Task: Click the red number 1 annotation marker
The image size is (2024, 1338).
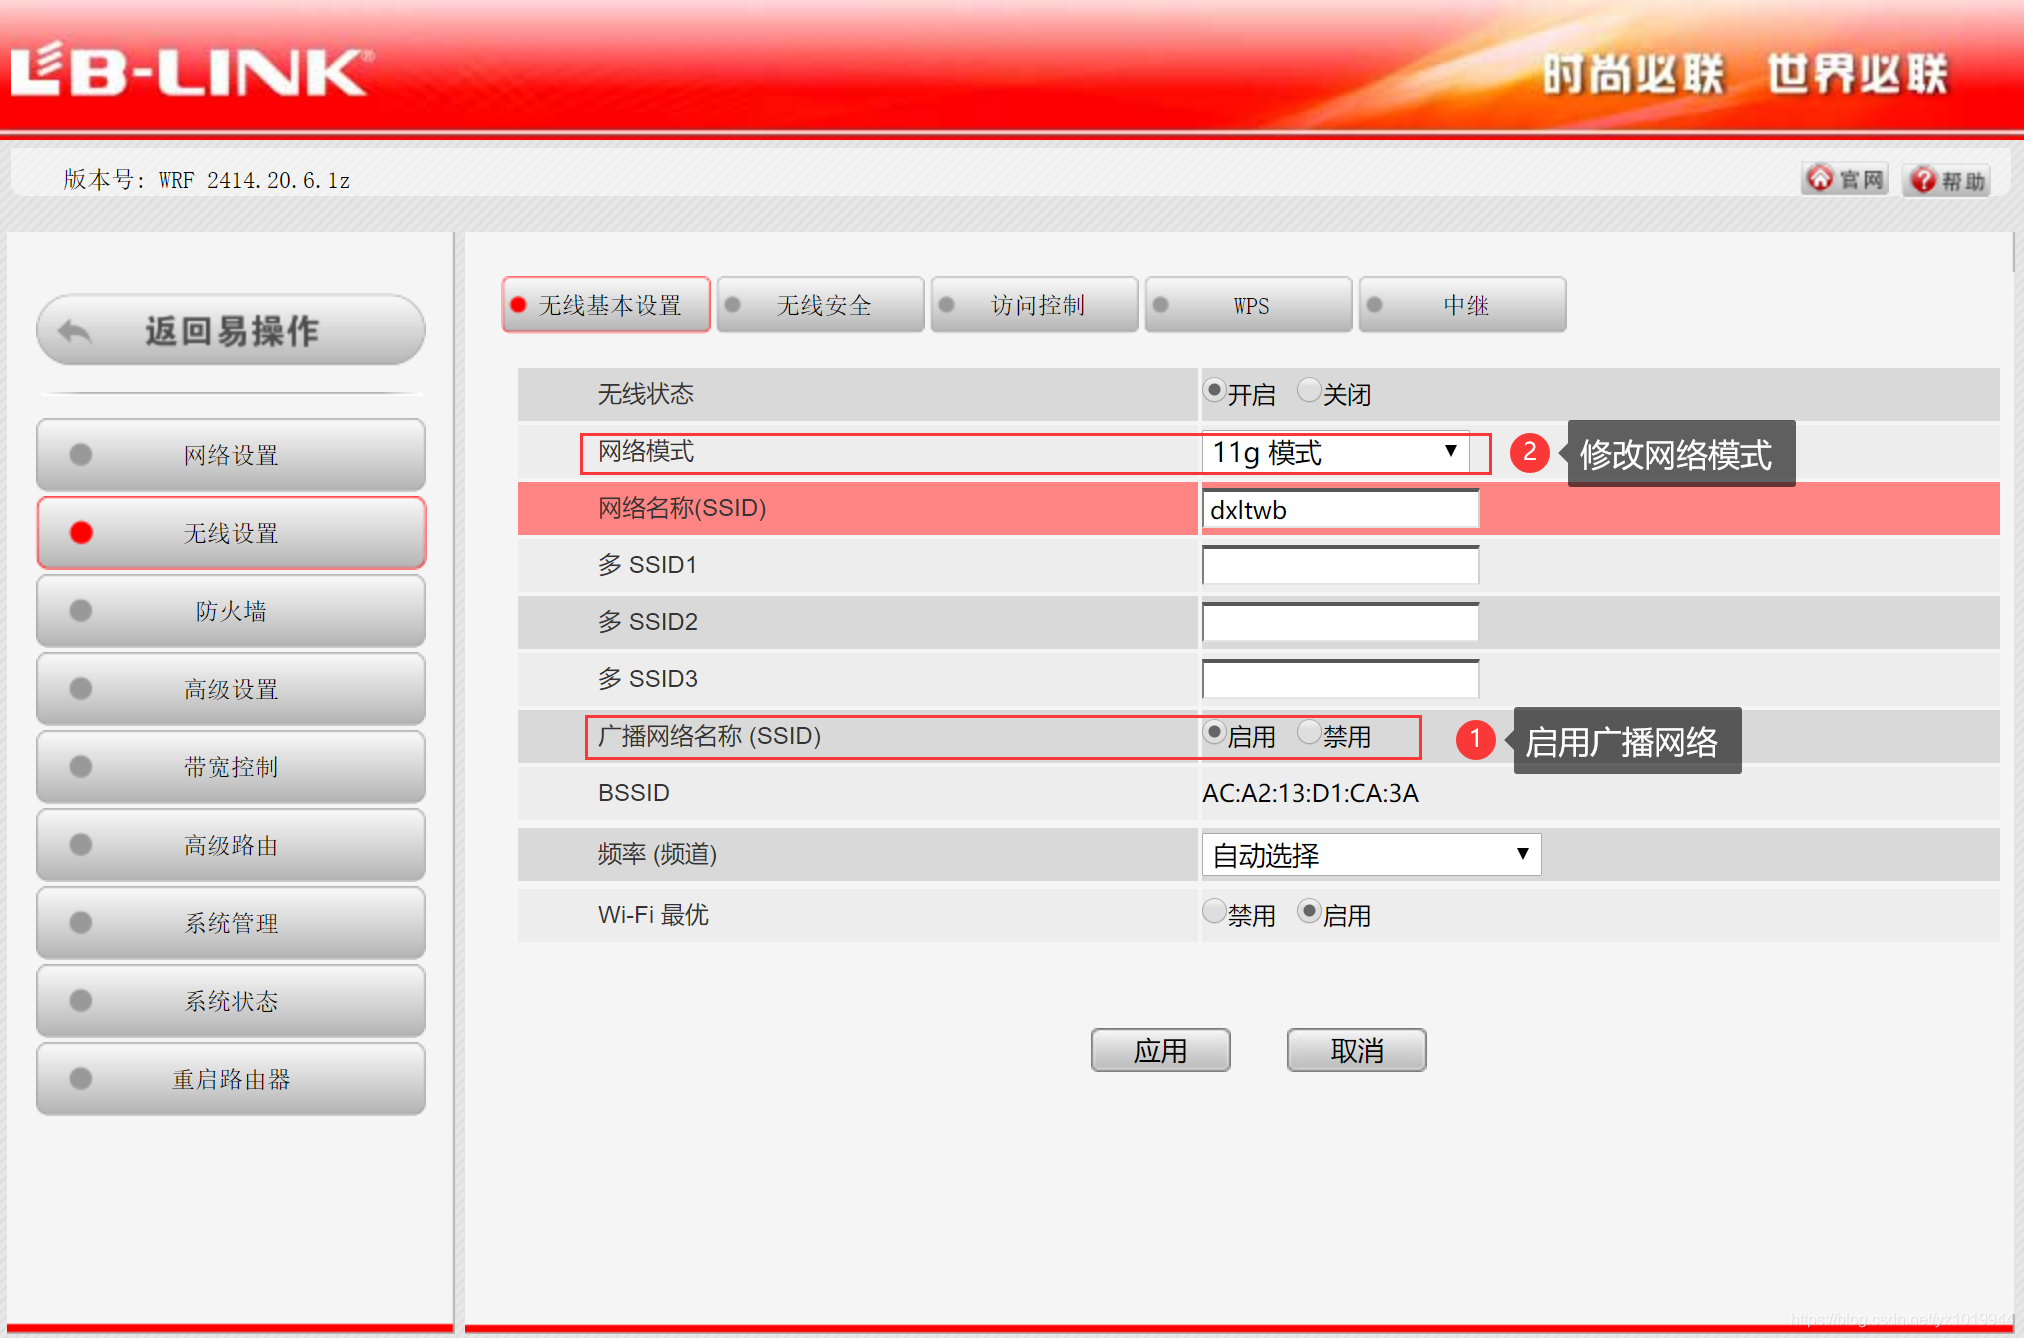Action: click(1475, 740)
